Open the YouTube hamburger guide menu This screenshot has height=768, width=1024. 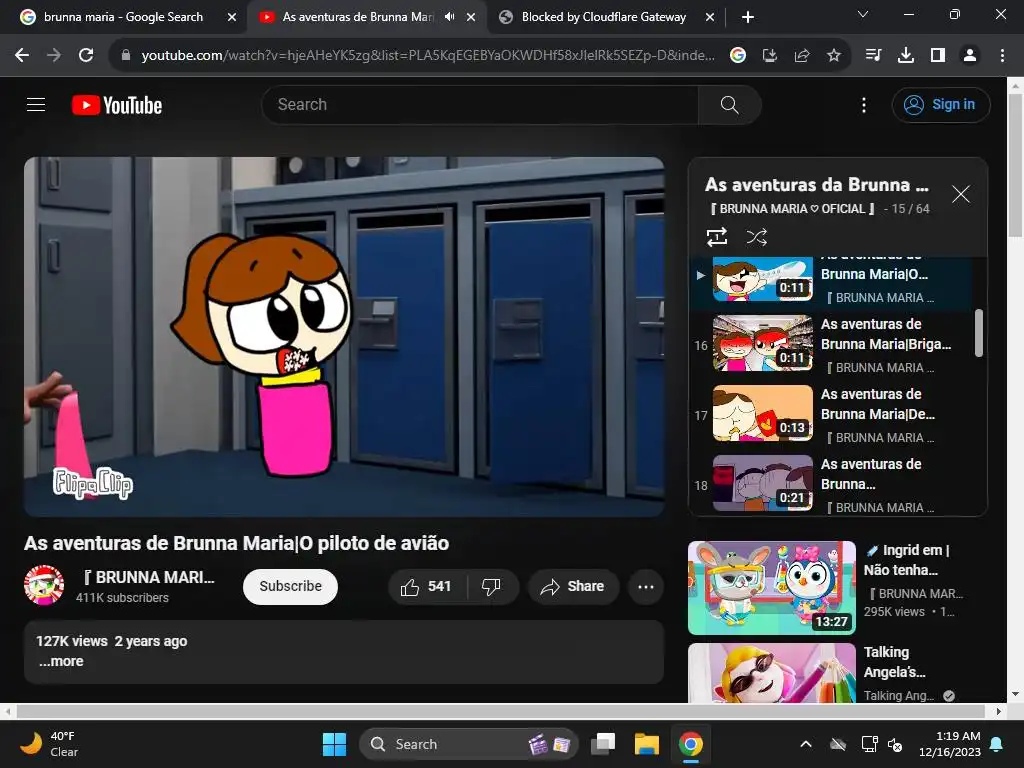click(x=36, y=104)
